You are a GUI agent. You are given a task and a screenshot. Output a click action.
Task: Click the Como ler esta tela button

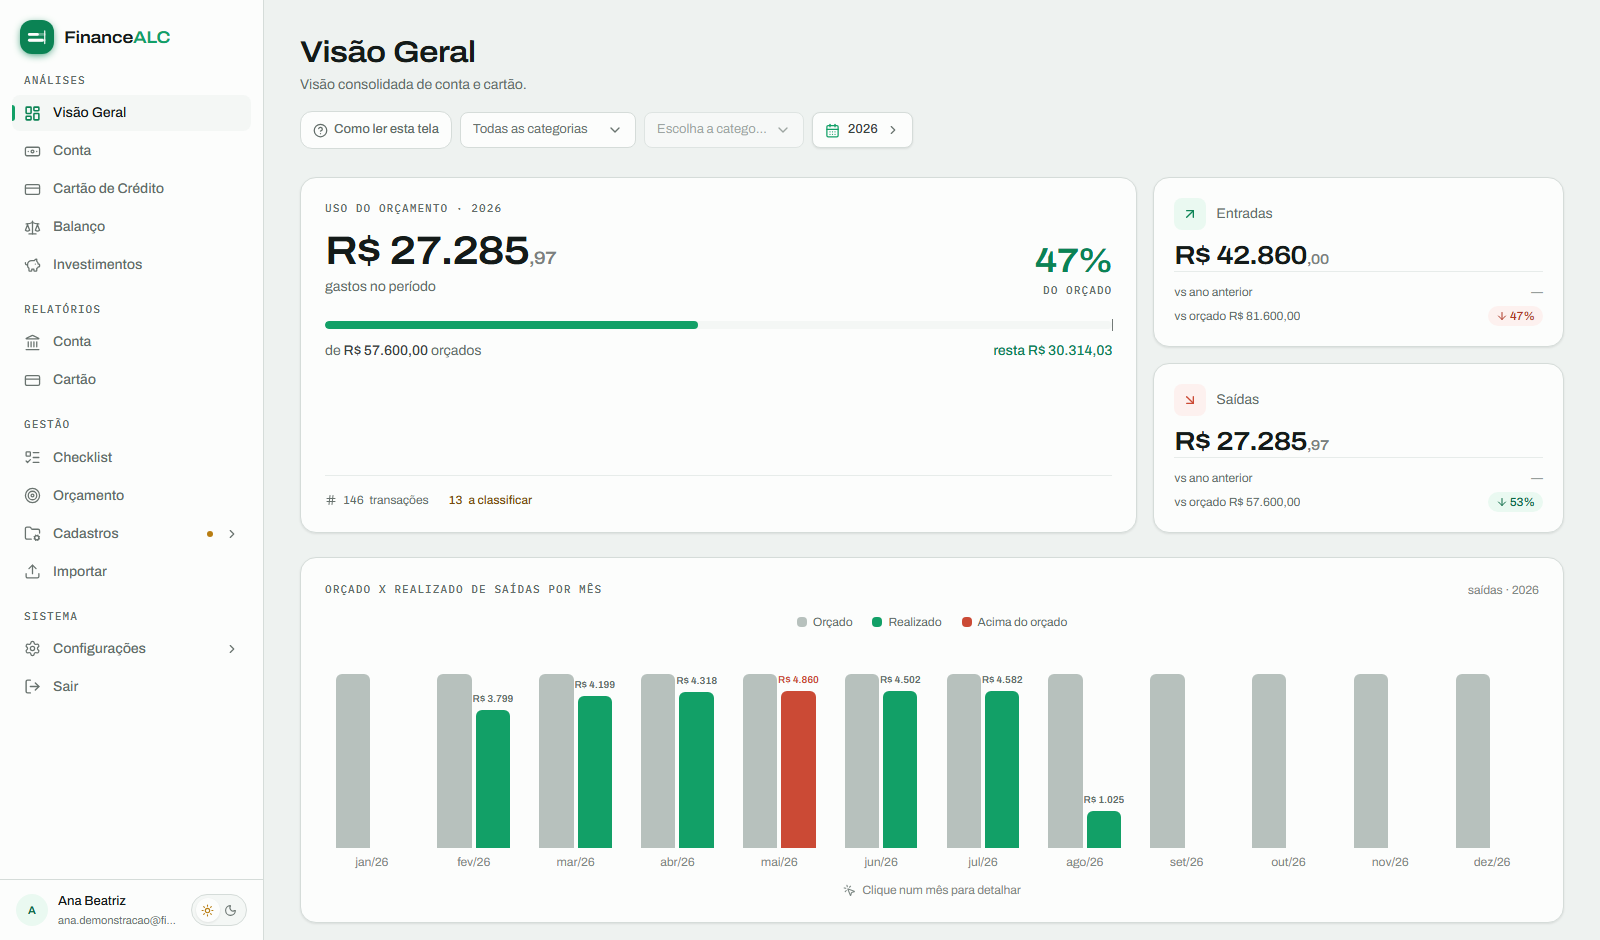[x=376, y=130]
